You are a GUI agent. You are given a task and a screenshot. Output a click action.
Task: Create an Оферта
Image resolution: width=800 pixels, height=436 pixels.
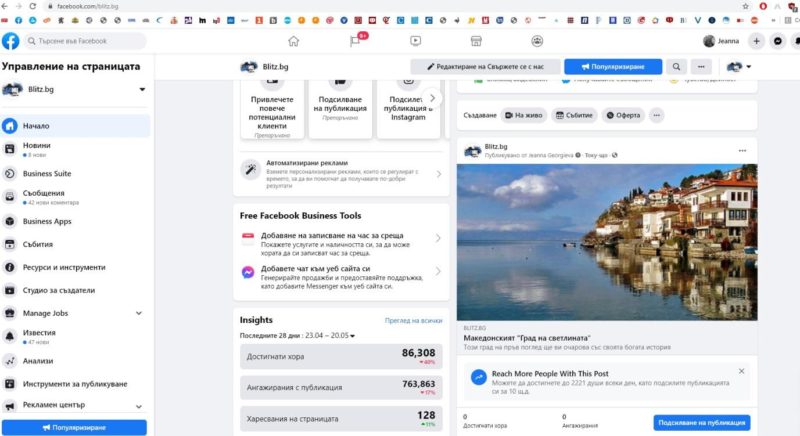(x=623, y=115)
